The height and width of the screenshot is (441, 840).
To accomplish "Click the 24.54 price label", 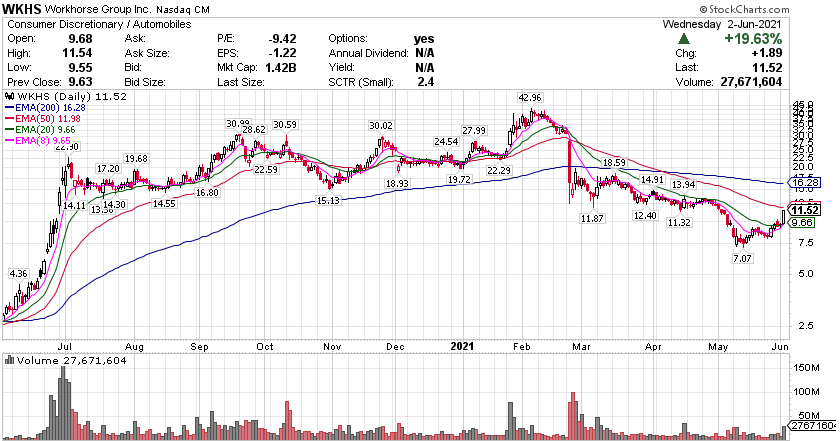I will pos(446,141).
